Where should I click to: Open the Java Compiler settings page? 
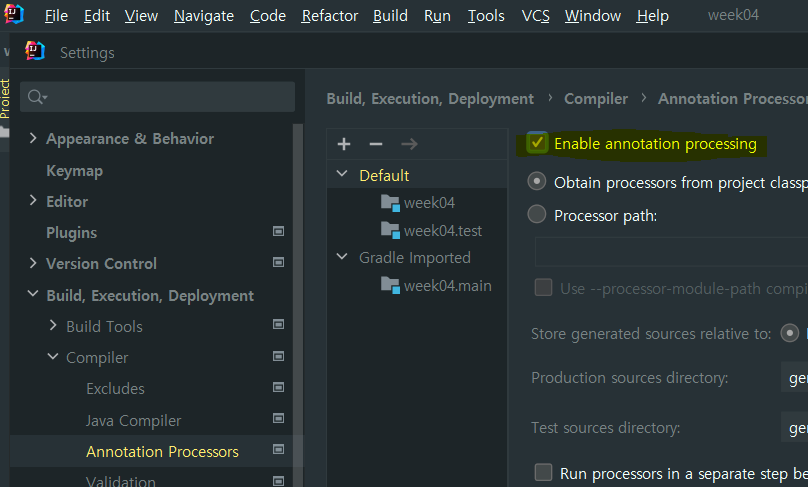tap(133, 420)
